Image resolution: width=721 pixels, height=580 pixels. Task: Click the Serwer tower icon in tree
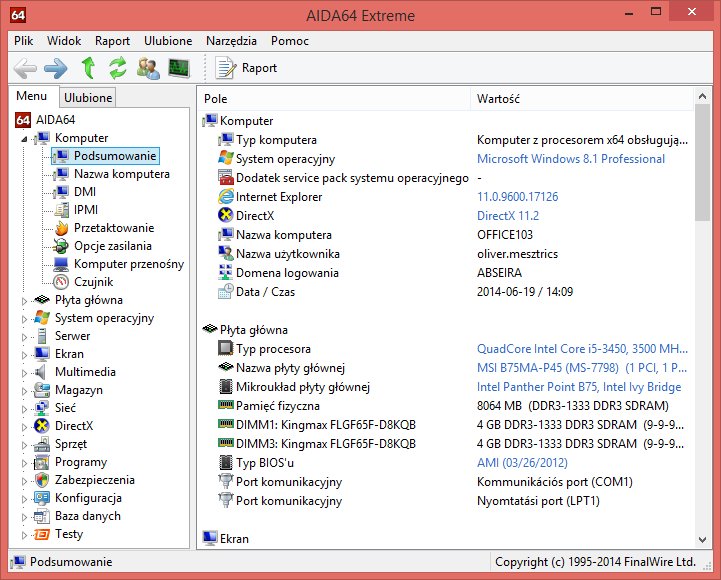tap(42, 336)
